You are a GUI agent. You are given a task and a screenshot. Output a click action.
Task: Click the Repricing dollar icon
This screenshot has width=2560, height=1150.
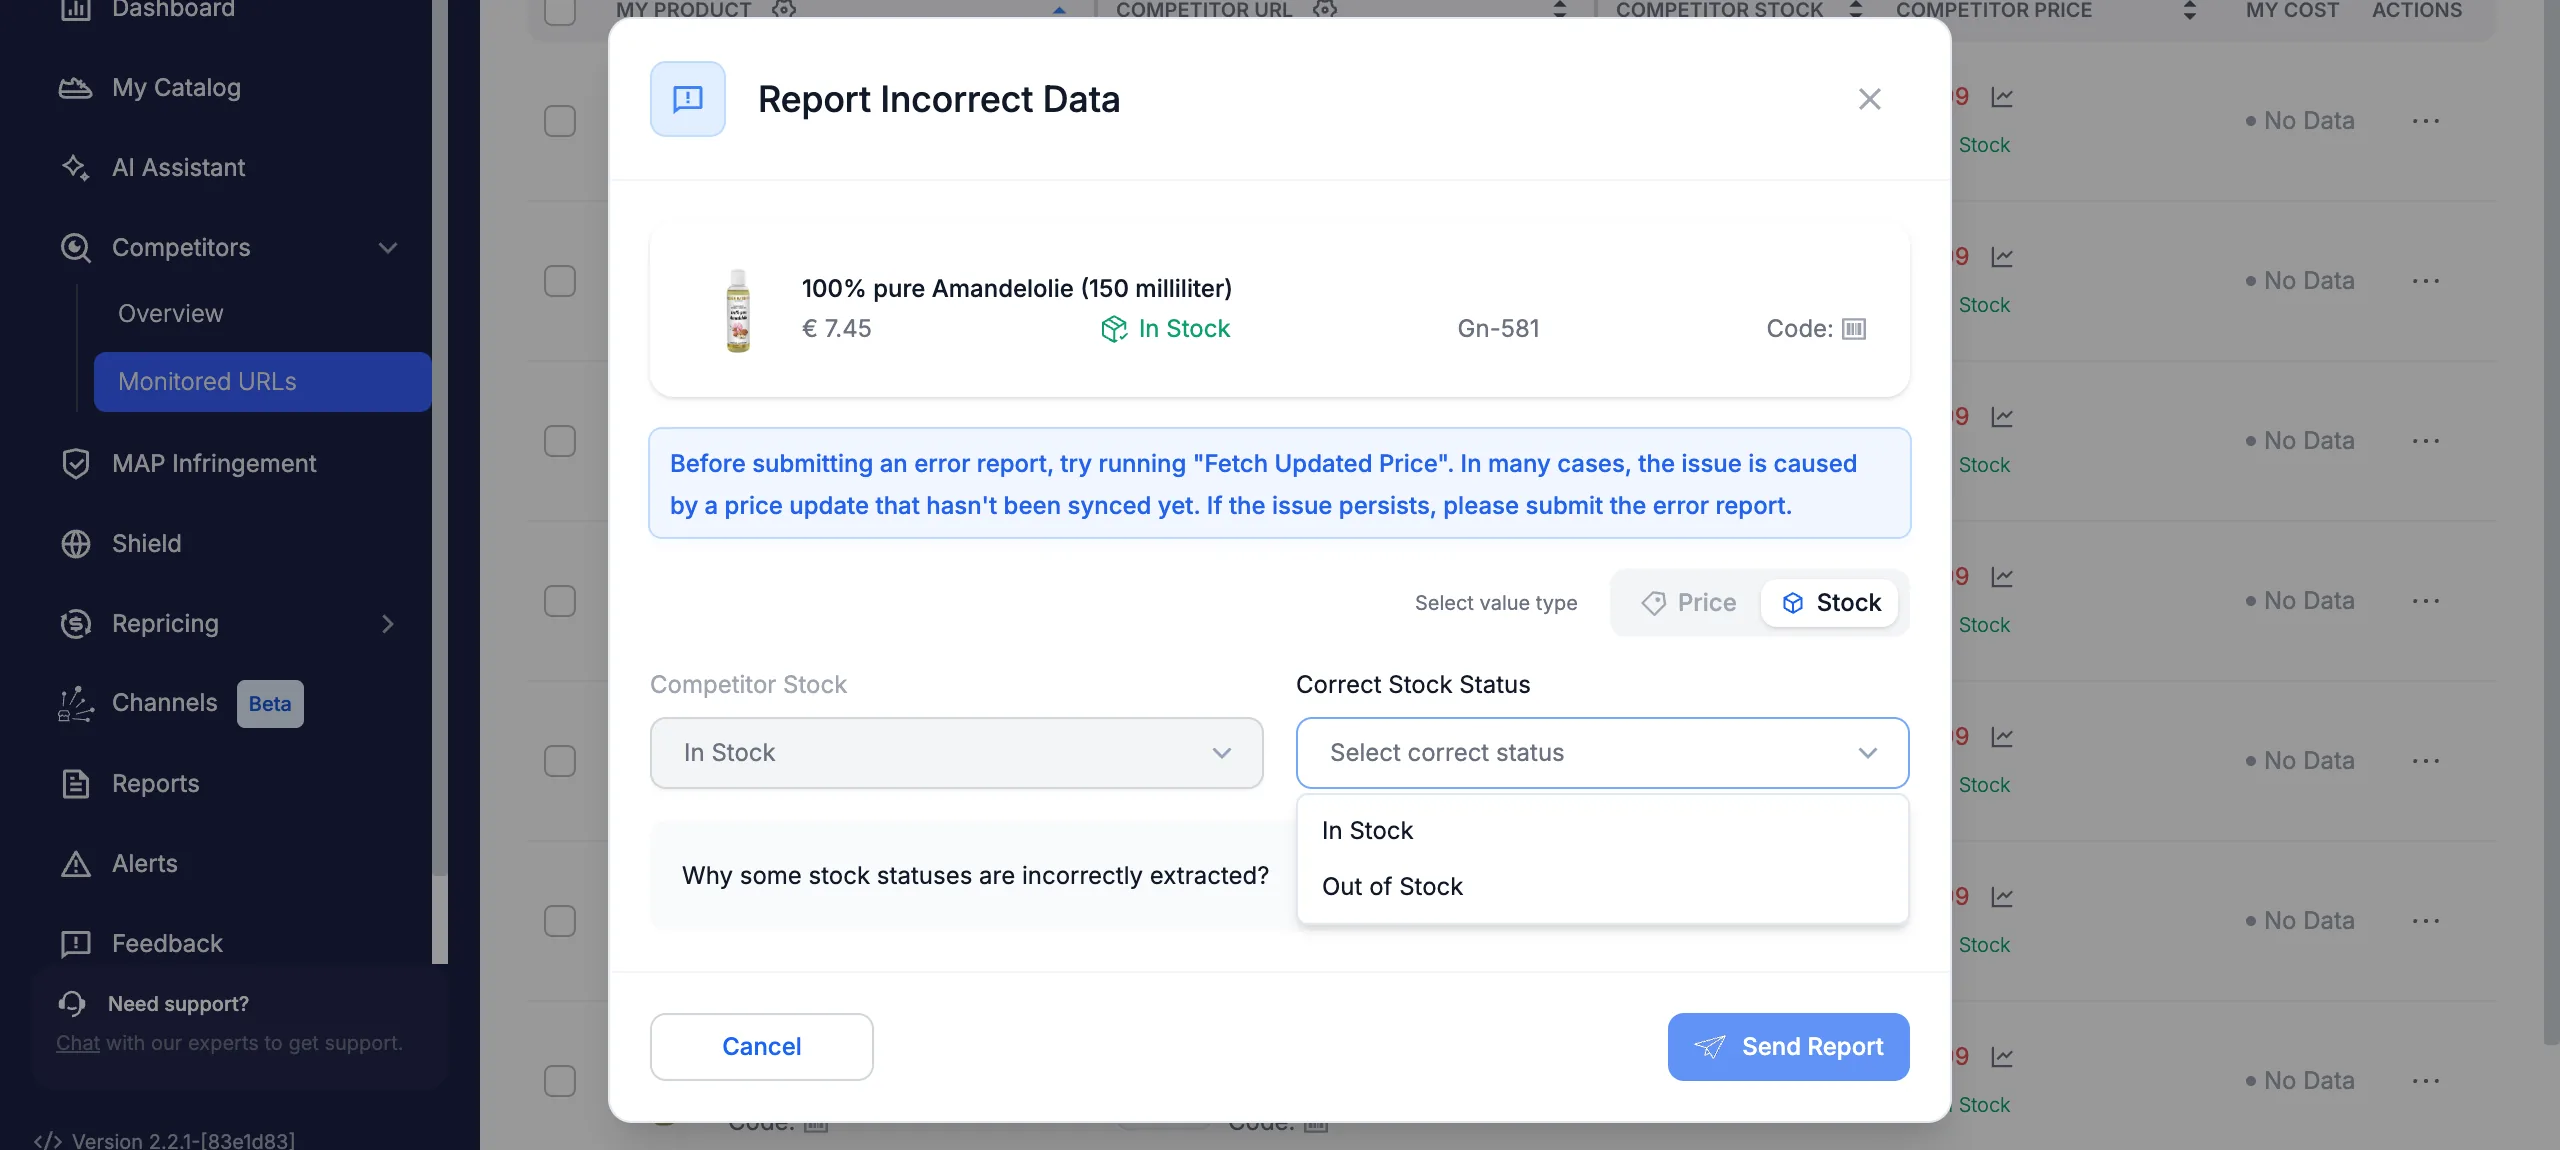pos(76,624)
